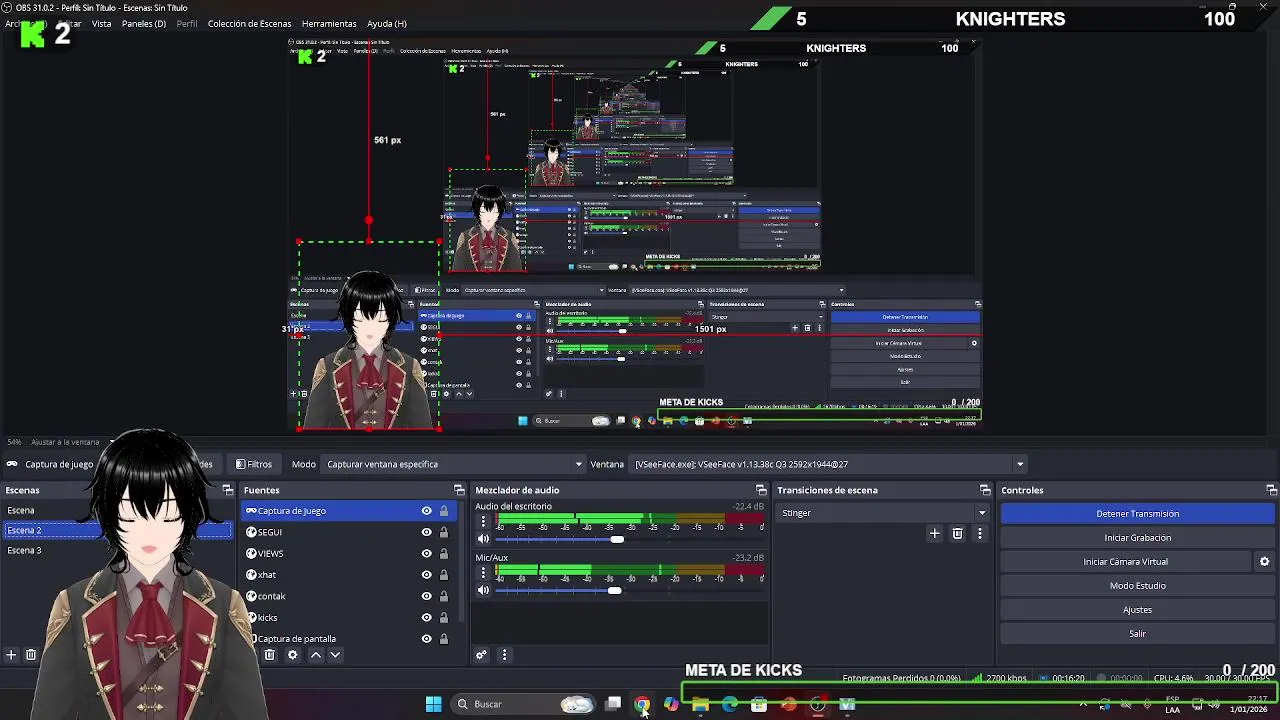Undock the Fuentes panel
Screen dimensions: 1280x720
click(x=459, y=490)
